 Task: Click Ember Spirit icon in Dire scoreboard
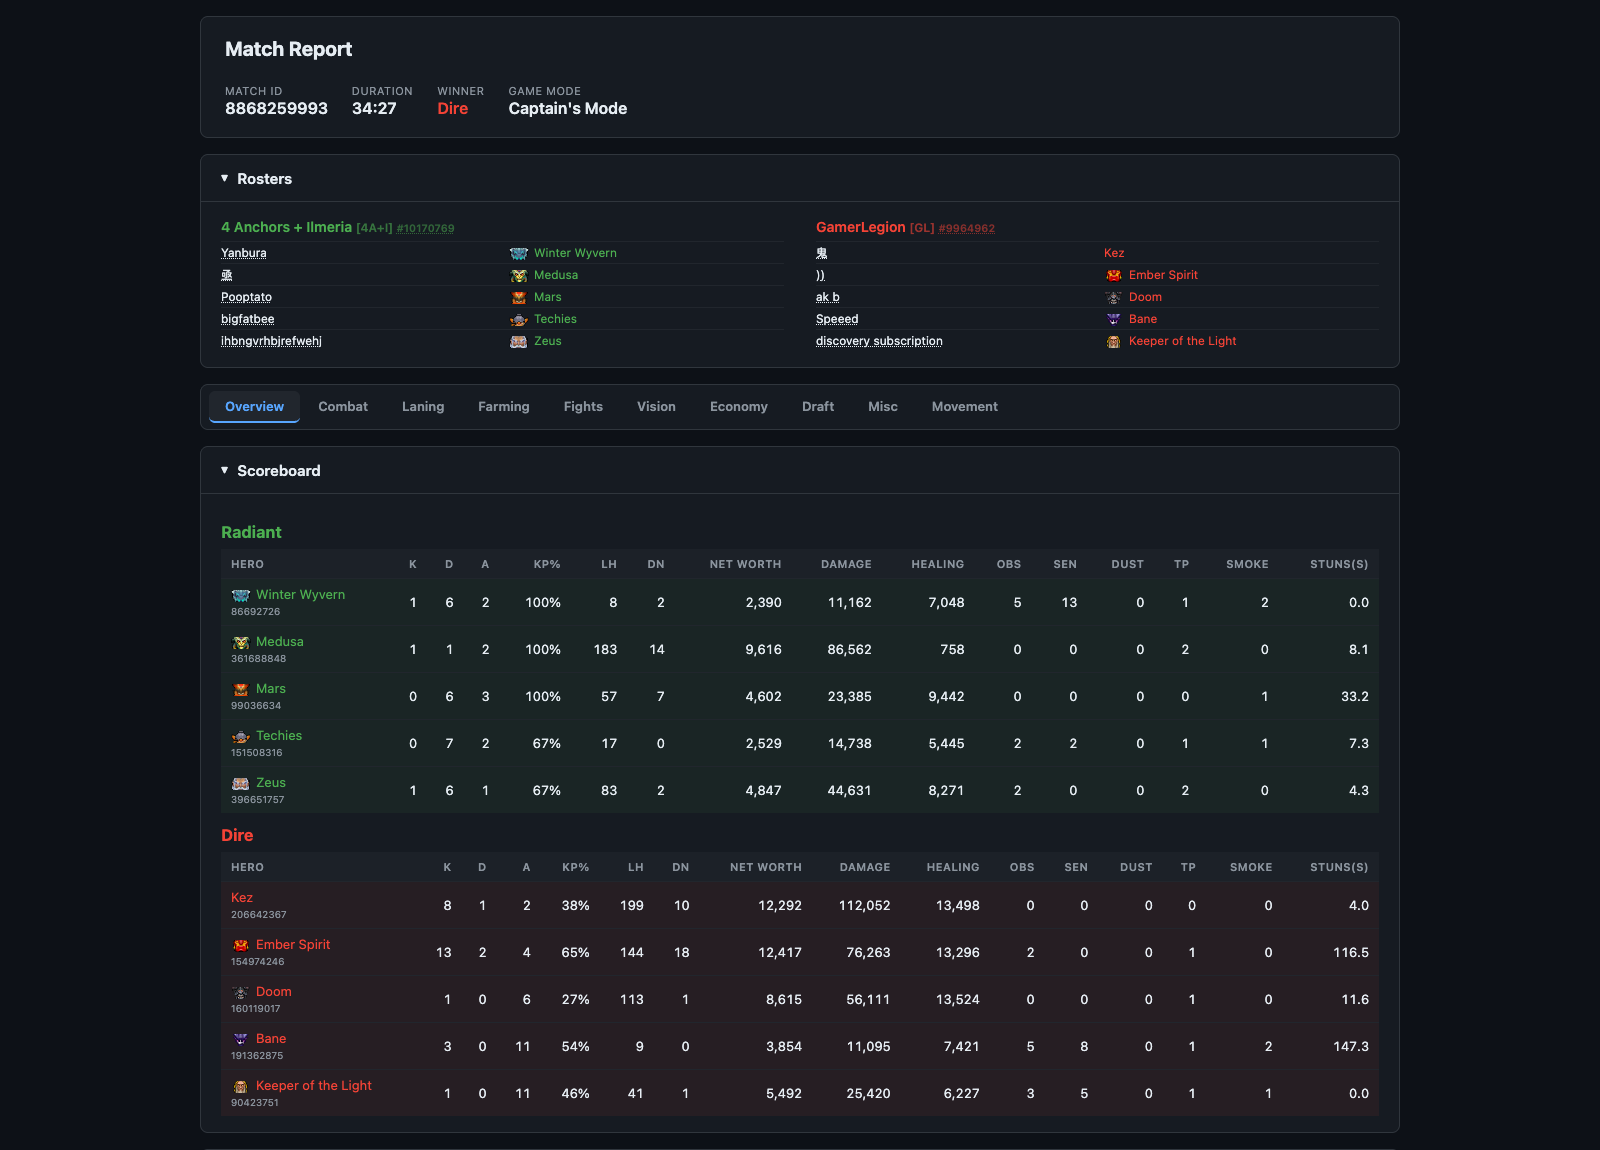pos(241,945)
